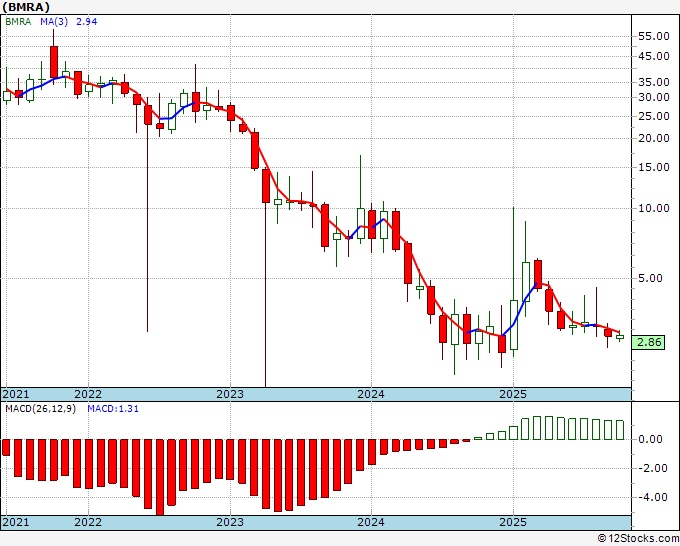Click the 2025 label on price chart timeline
This screenshot has width=680, height=546.
click(513, 394)
